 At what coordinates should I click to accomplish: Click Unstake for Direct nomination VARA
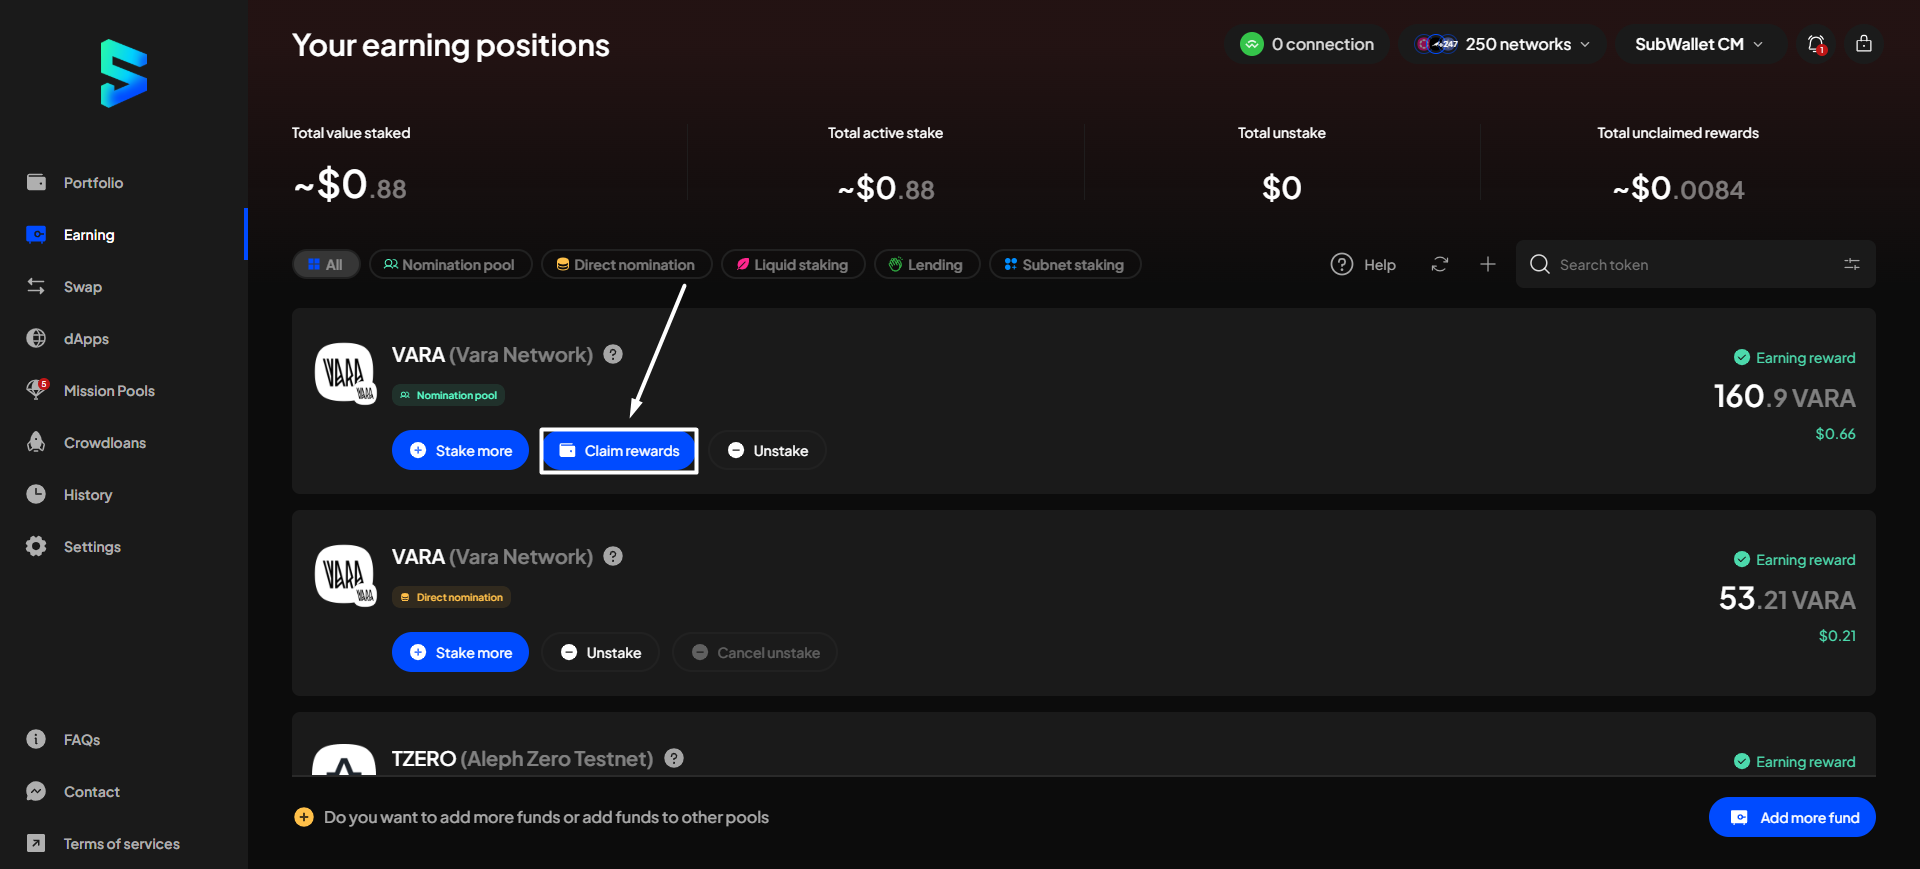(x=600, y=653)
